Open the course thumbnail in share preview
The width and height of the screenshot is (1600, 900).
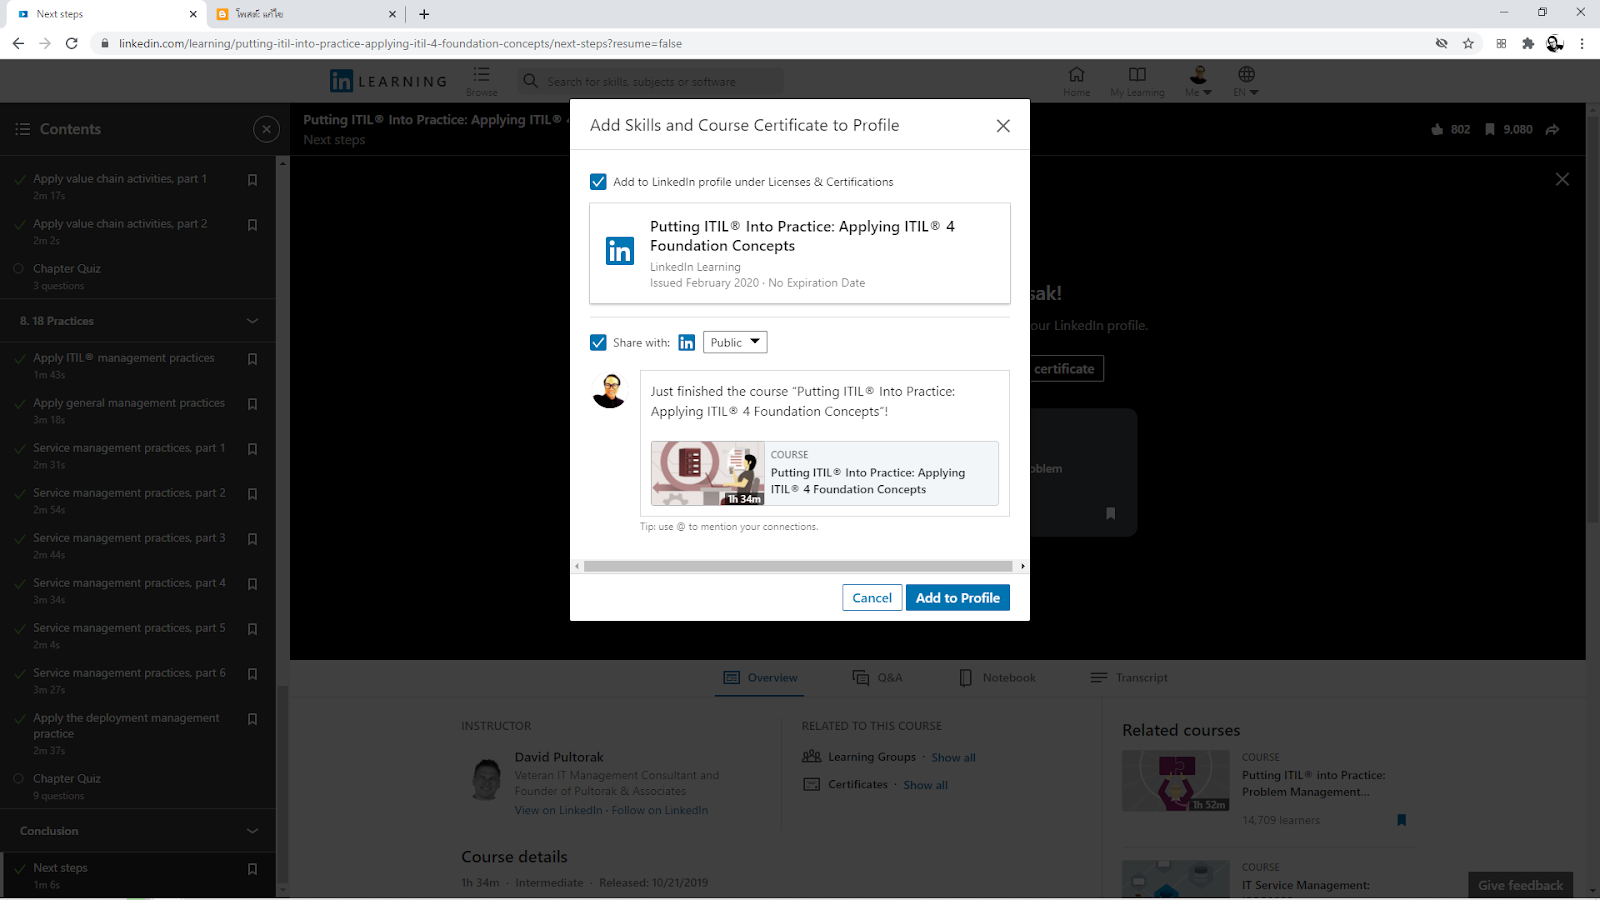(x=708, y=473)
